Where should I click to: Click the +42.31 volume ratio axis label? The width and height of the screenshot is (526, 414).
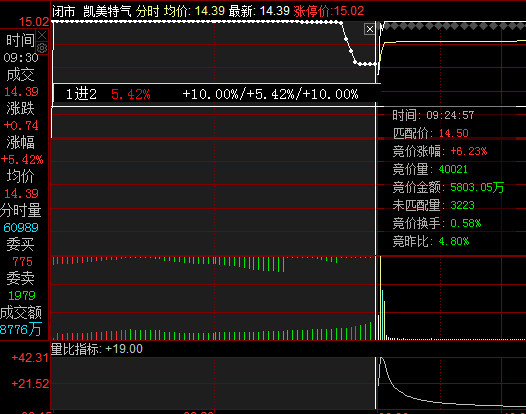[x=30, y=358]
